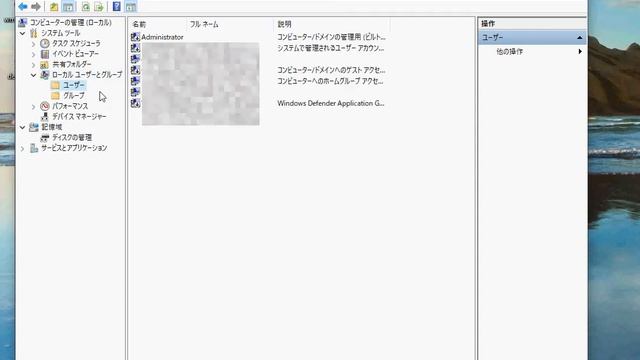640x360 pixels.
Task: Click the user icon in the ホームグループ アクセ row
Action: 135,81
